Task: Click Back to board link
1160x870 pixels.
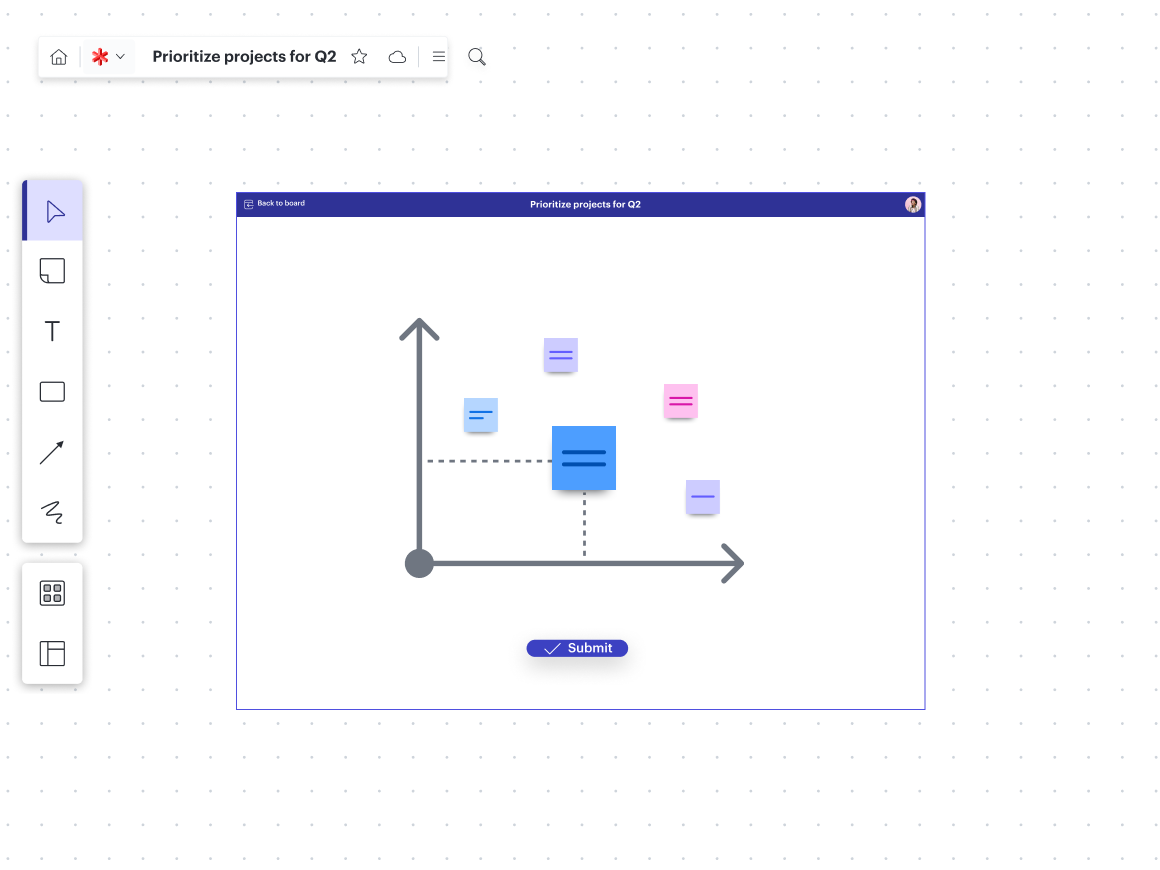Action: point(275,204)
